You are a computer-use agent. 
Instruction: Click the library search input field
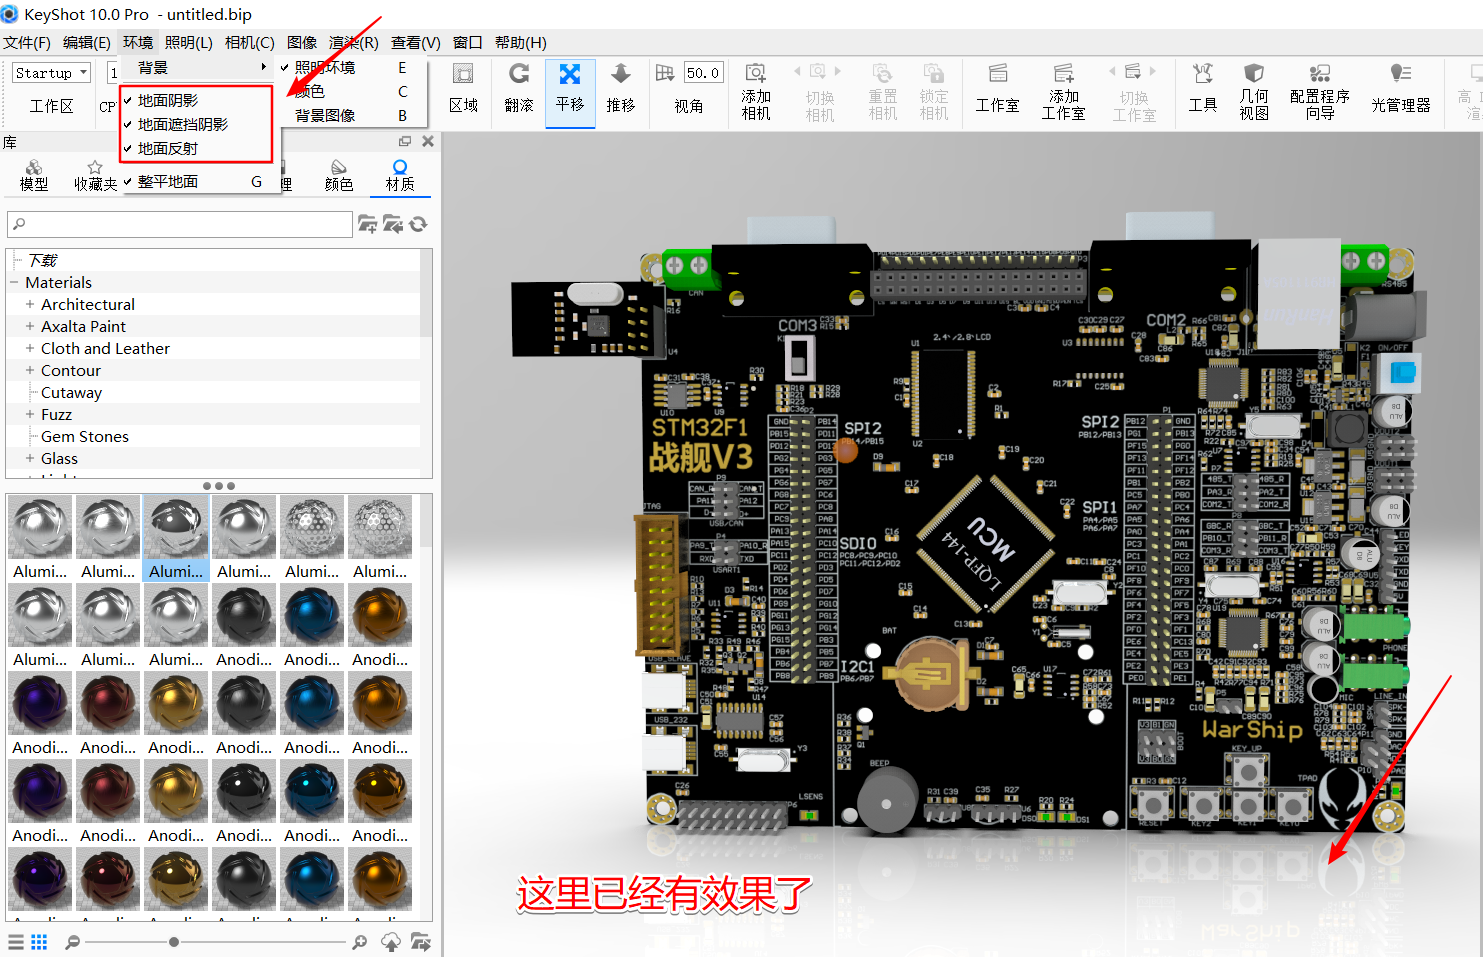(x=180, y=224)
